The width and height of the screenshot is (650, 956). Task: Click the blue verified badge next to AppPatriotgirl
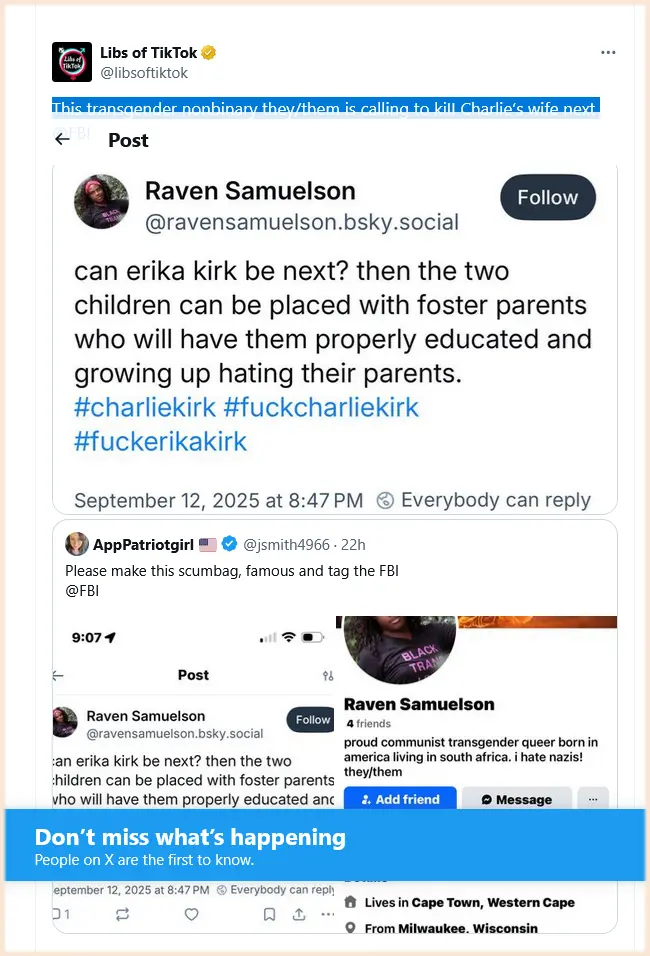pyautogui.click(x=229, y=544)
